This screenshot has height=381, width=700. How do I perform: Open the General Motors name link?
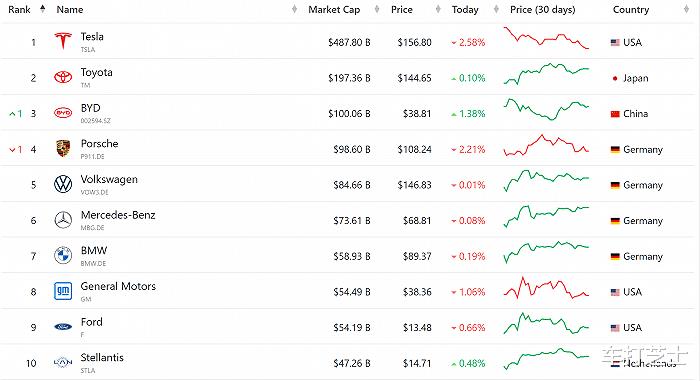pos(118,286)
